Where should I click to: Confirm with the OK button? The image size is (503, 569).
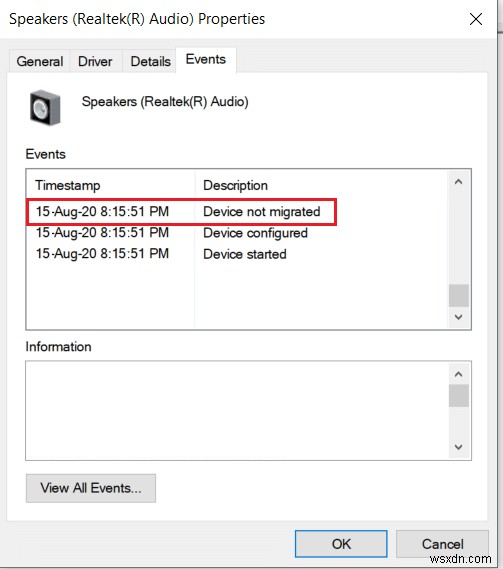pyautogui.click(x=341, y=544)
